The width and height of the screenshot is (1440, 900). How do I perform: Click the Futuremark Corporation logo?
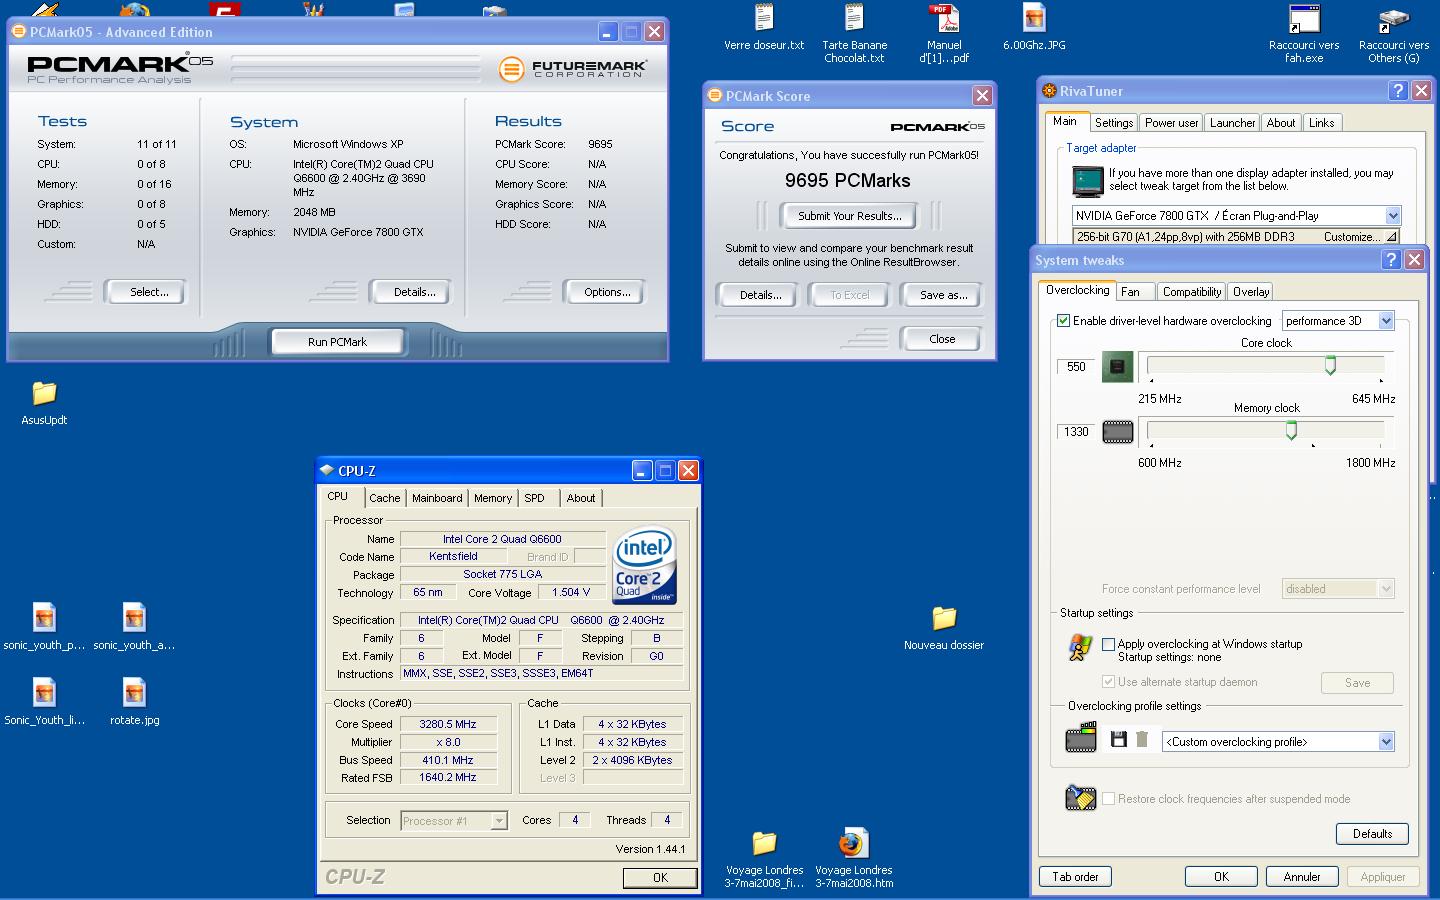(573, 69)
